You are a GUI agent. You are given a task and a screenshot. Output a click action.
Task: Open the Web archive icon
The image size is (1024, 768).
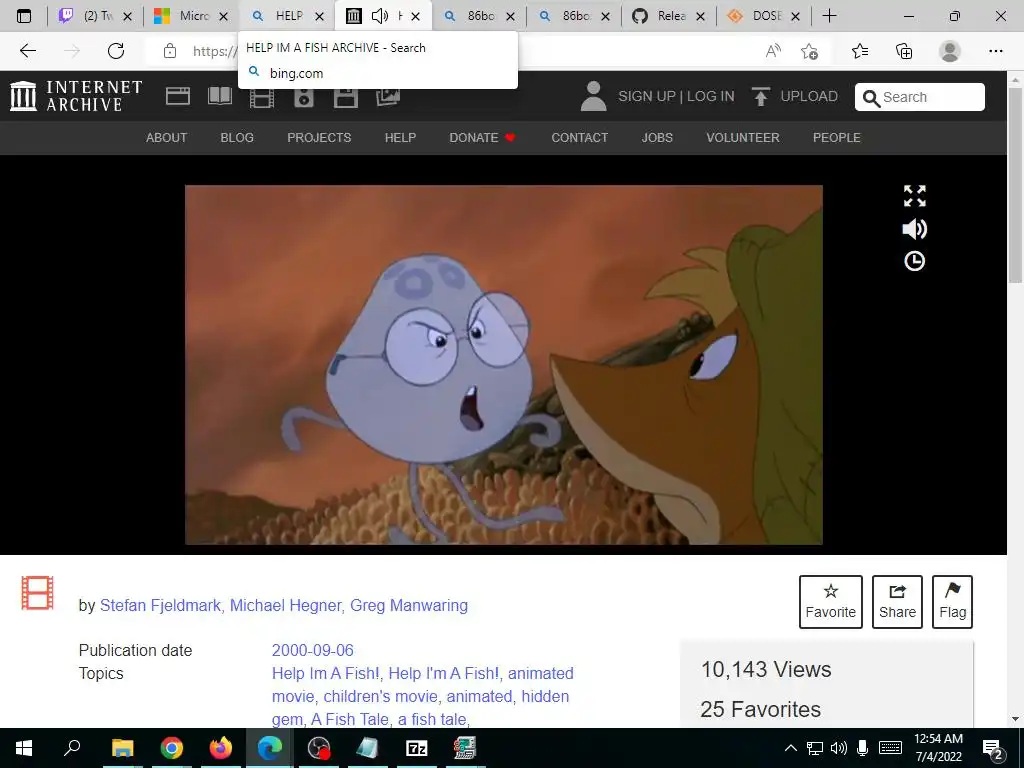point(178,97)
